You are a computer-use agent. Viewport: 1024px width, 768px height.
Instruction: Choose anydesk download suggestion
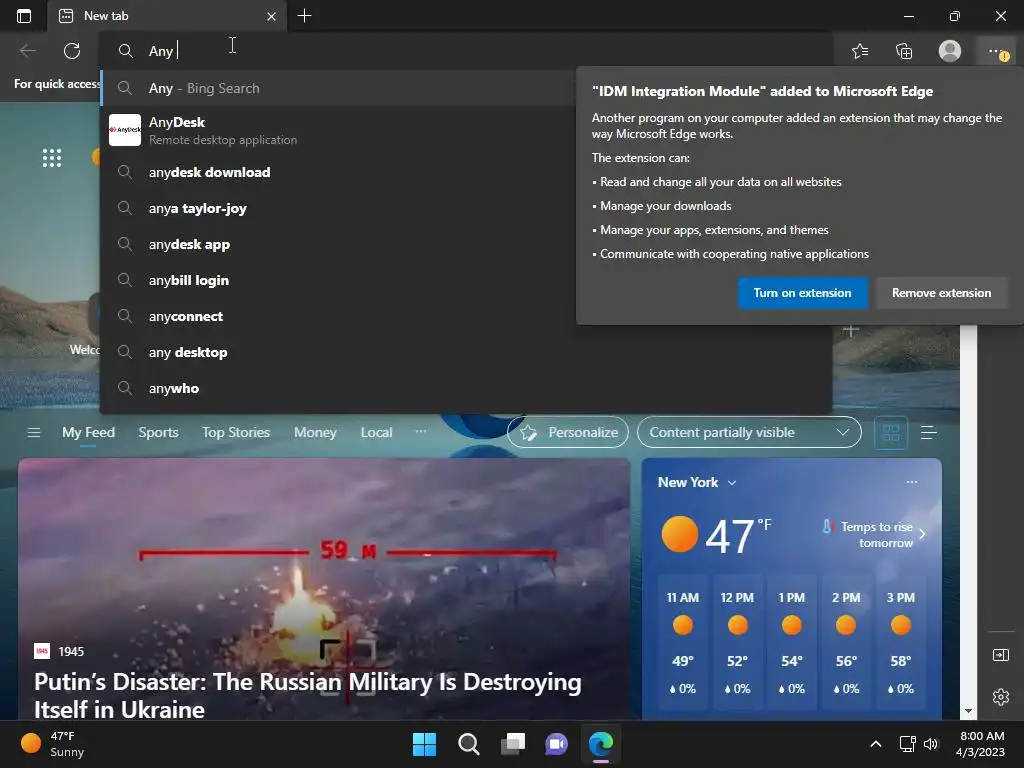(338, 172)
